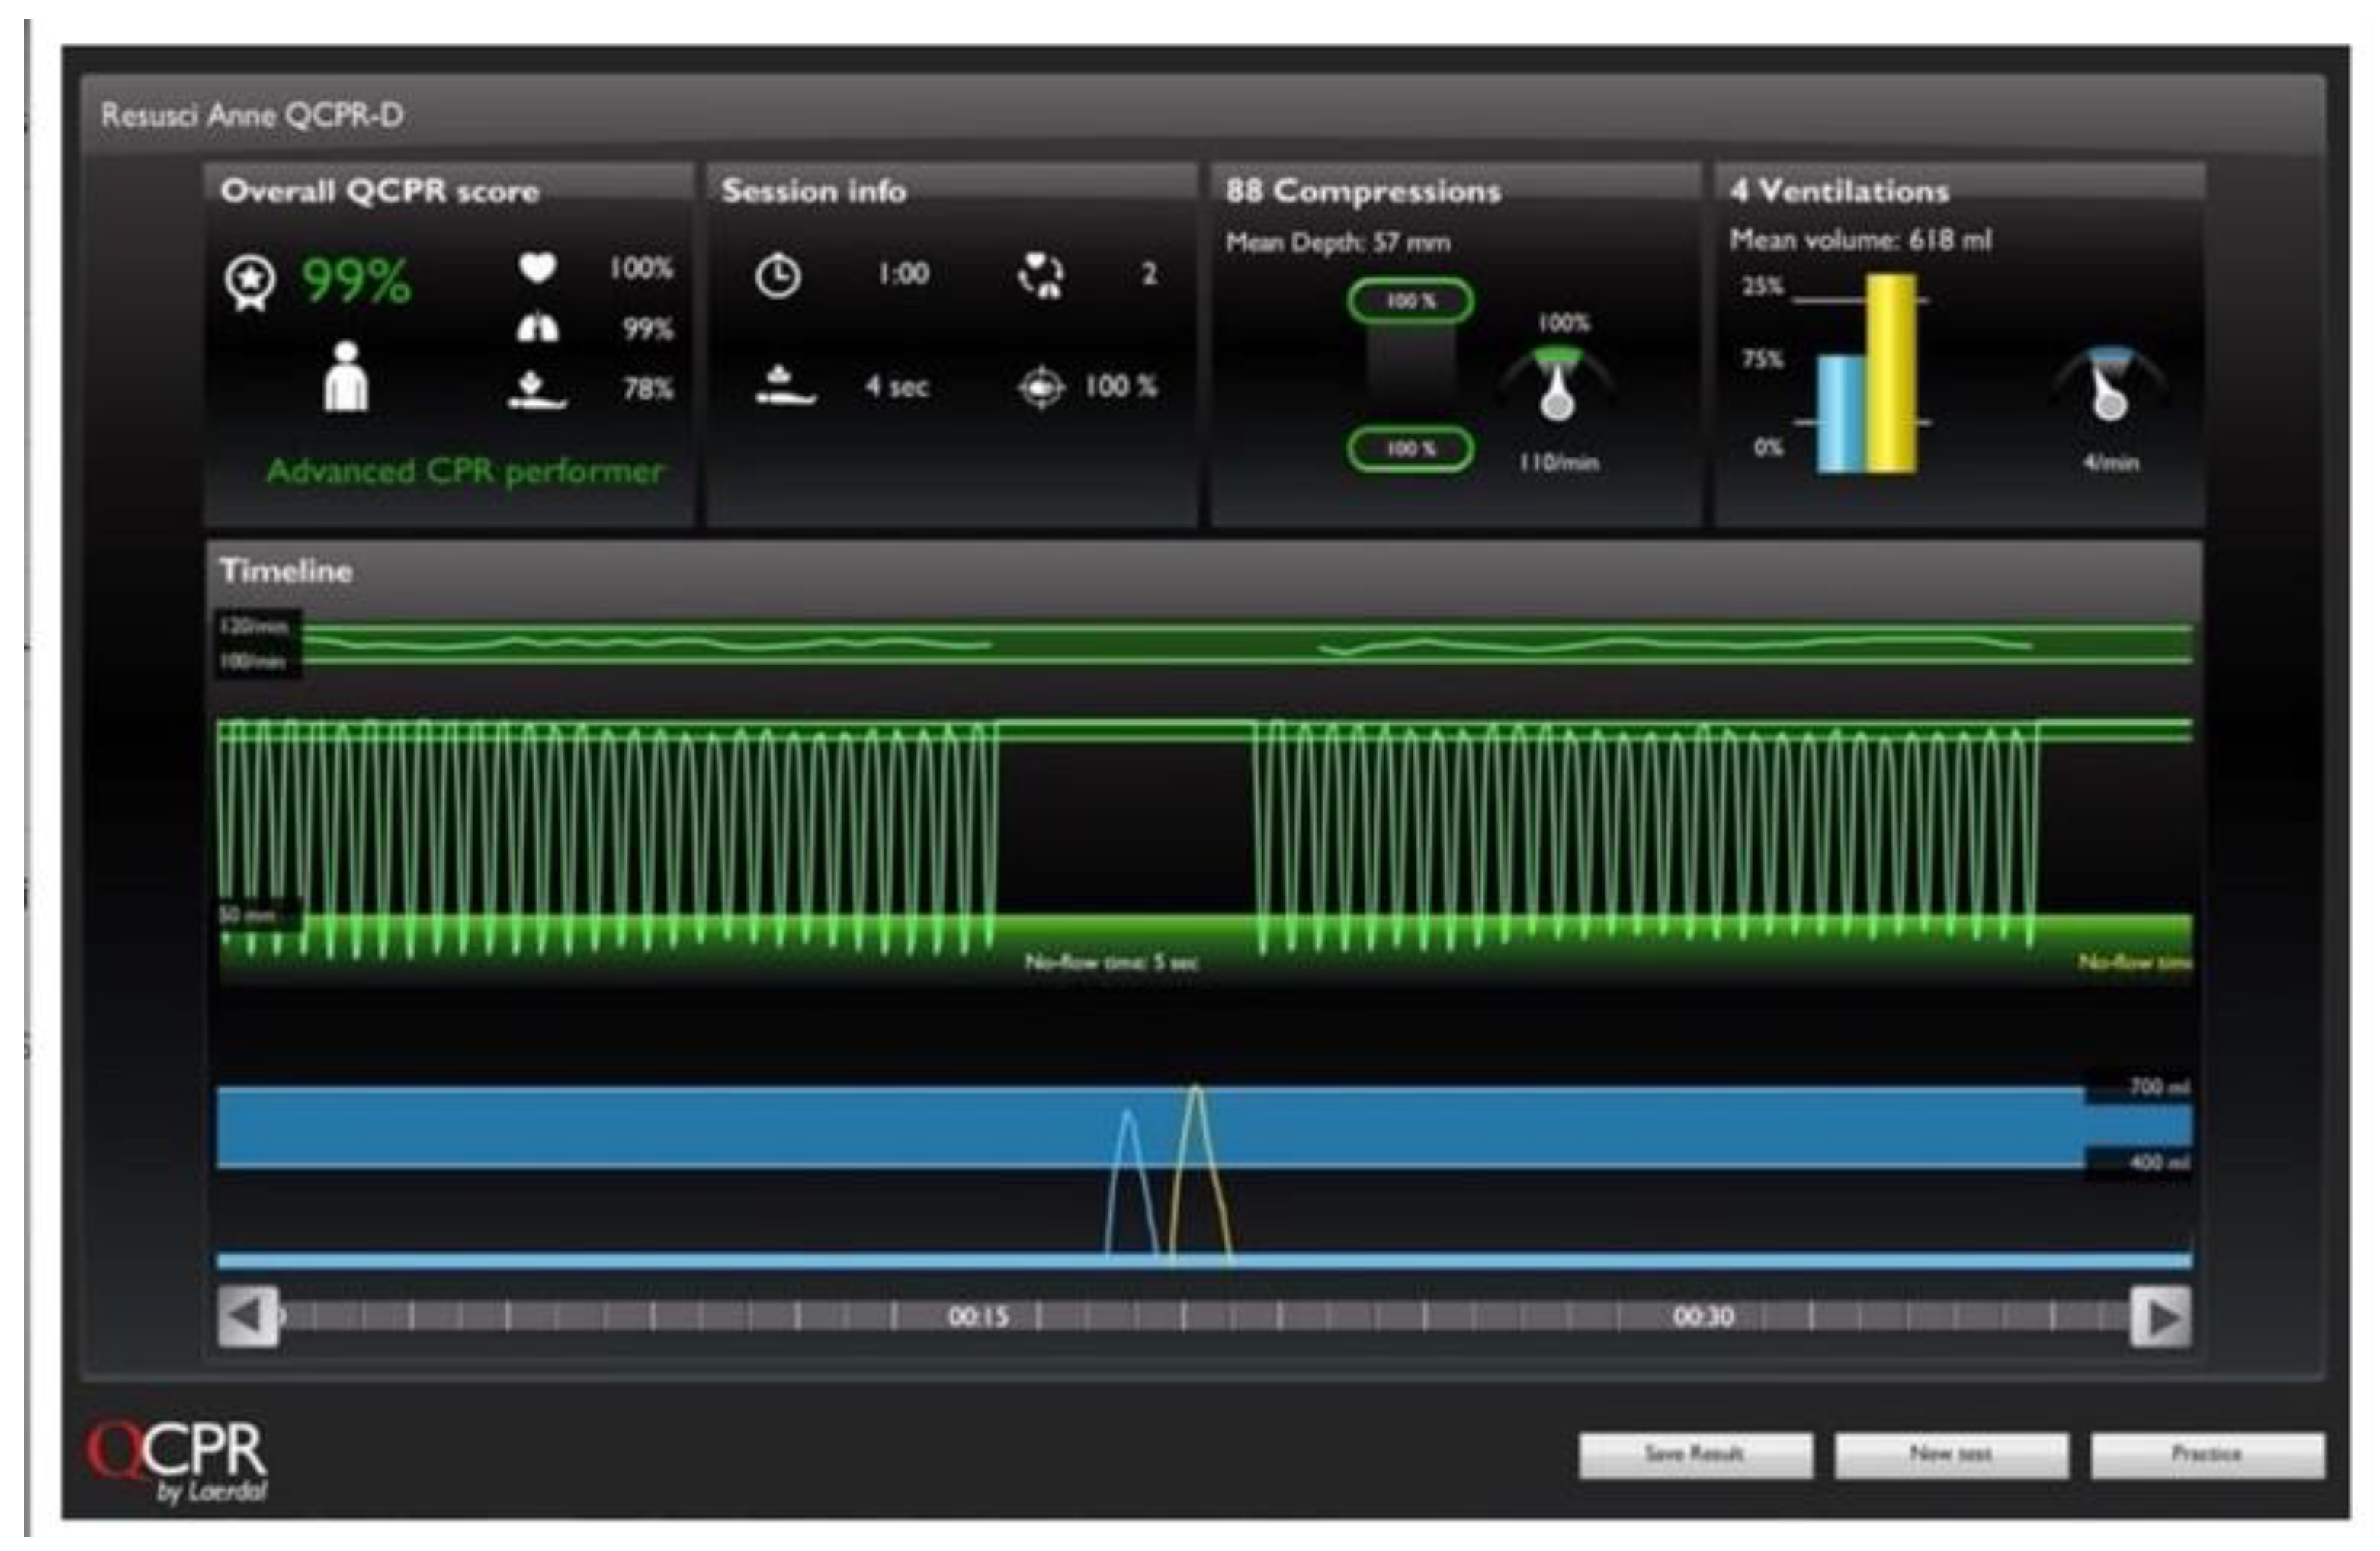Click the ventilation rate gauge showing 4/min
Screen dimensions: 2380x1551
pyautogui.click(x=2108, y=385)
